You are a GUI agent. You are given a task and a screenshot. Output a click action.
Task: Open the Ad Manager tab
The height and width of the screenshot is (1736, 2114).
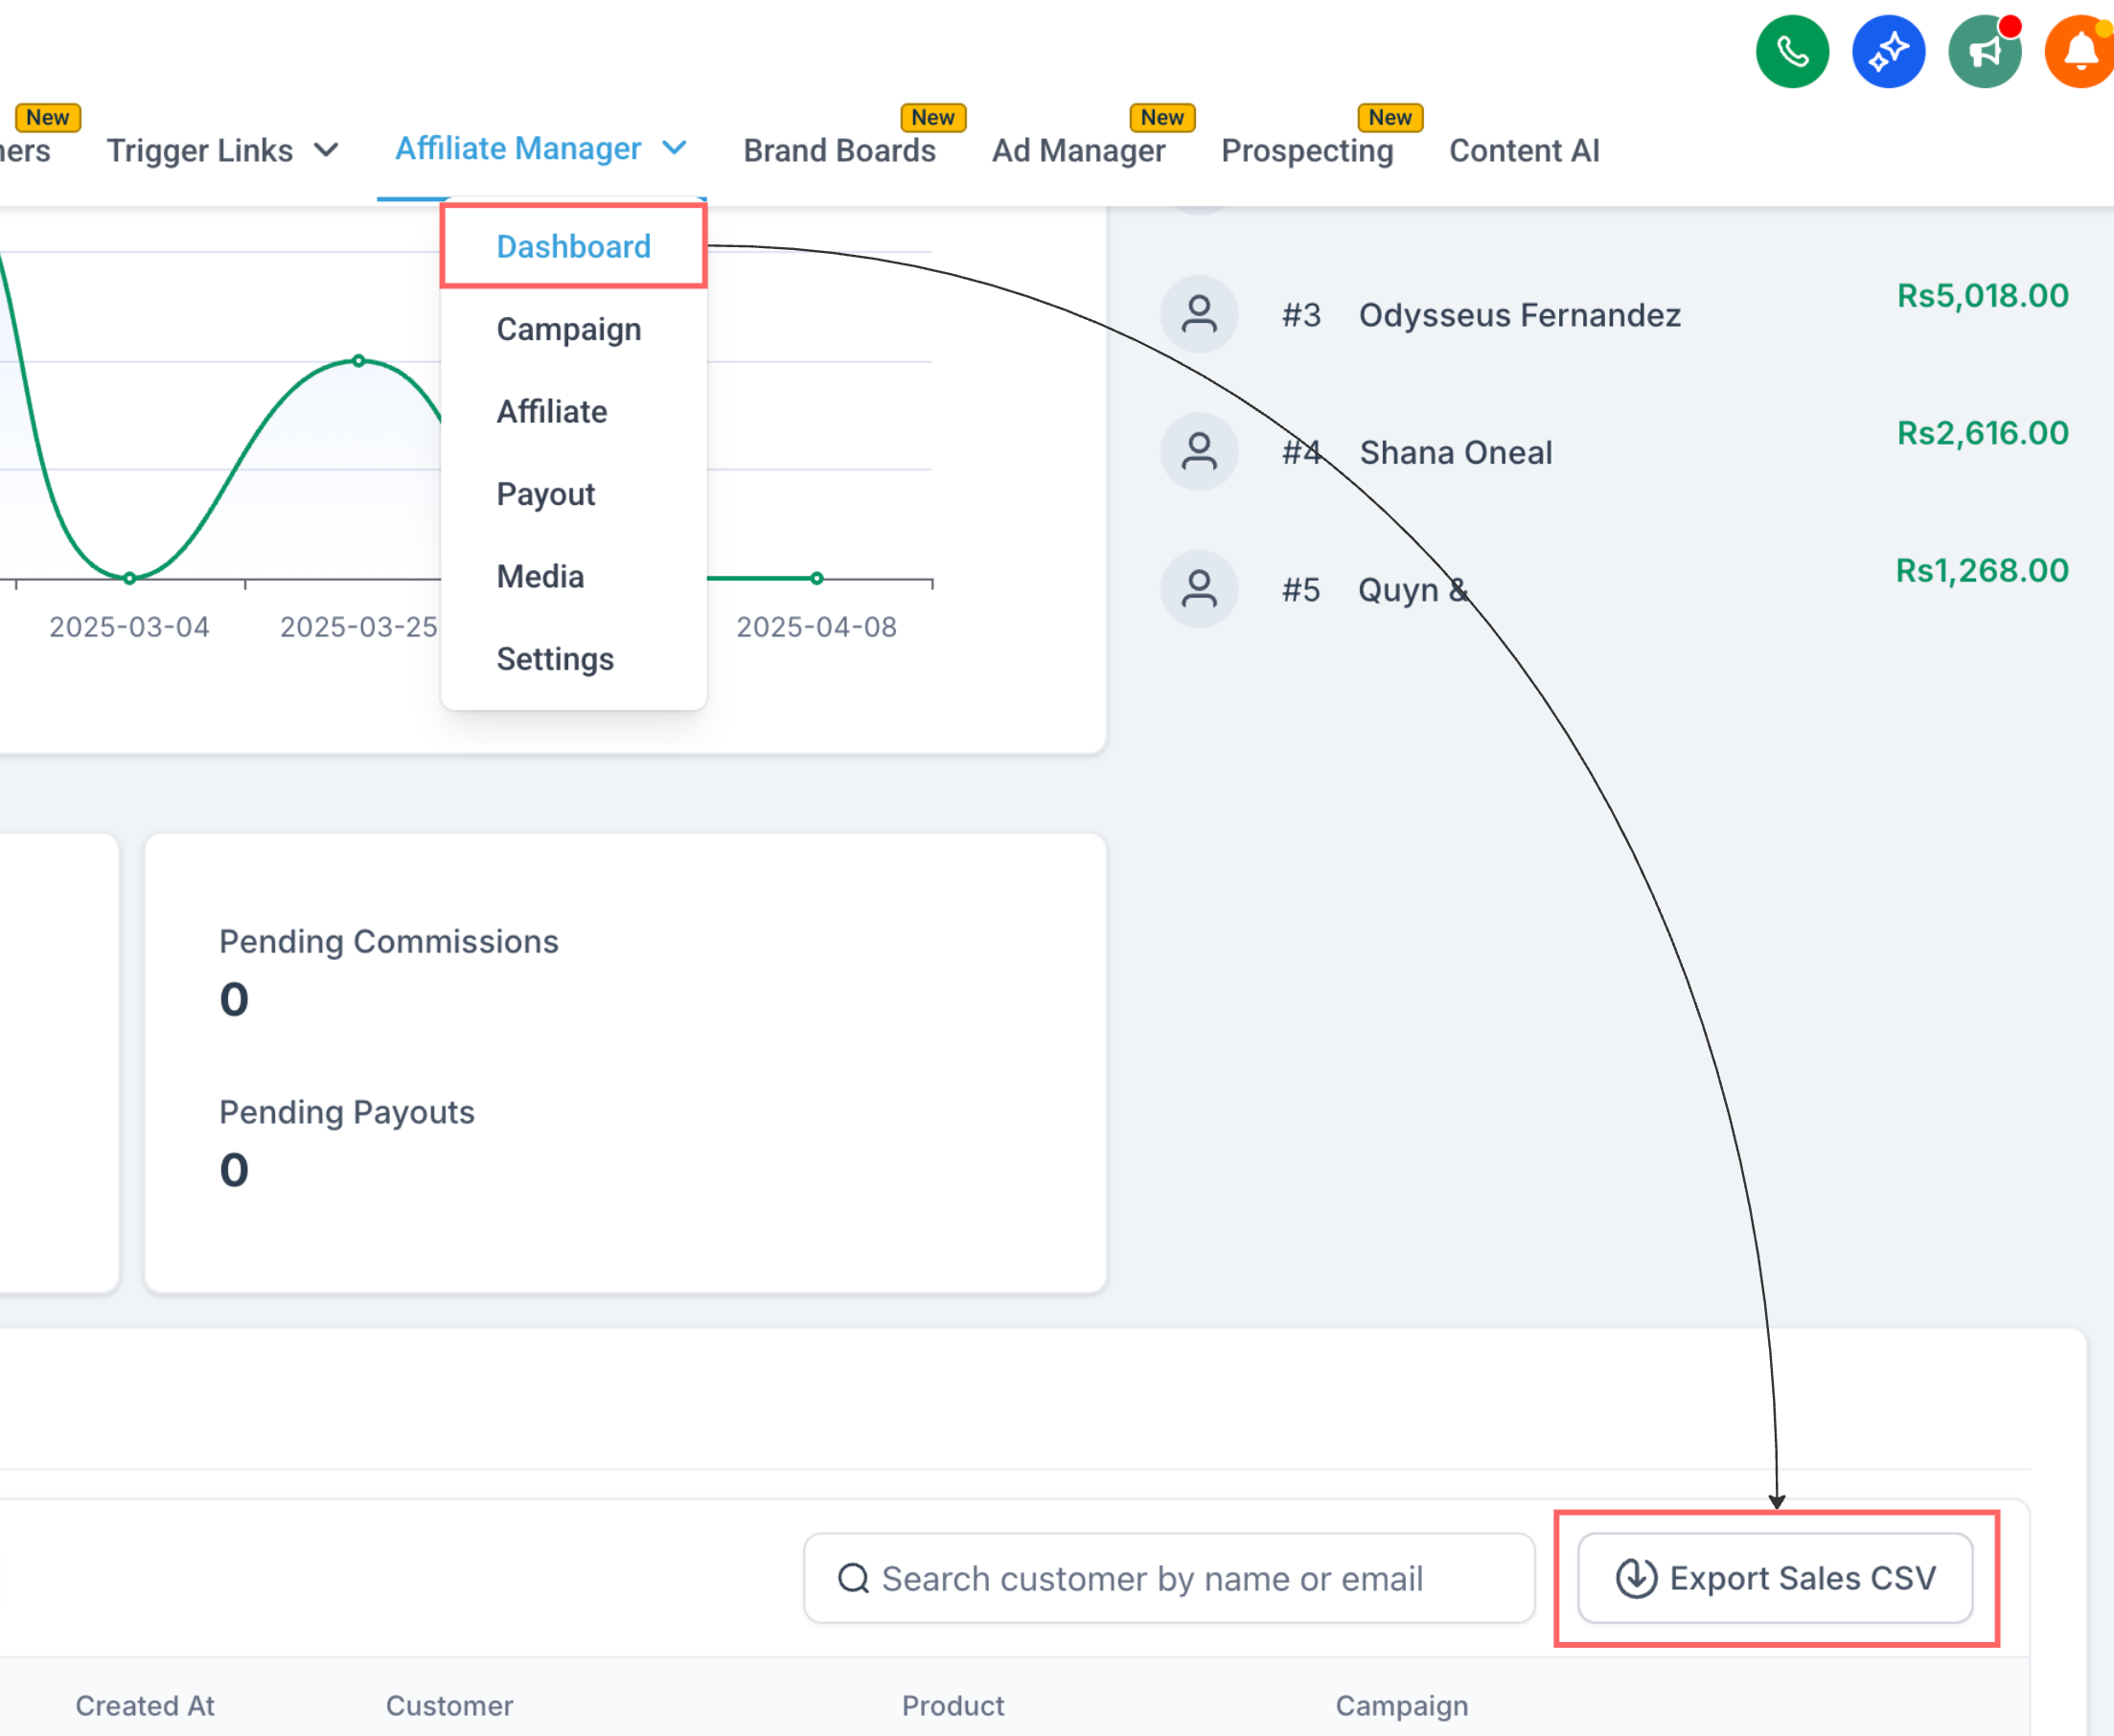click(x=1078, y=150)
